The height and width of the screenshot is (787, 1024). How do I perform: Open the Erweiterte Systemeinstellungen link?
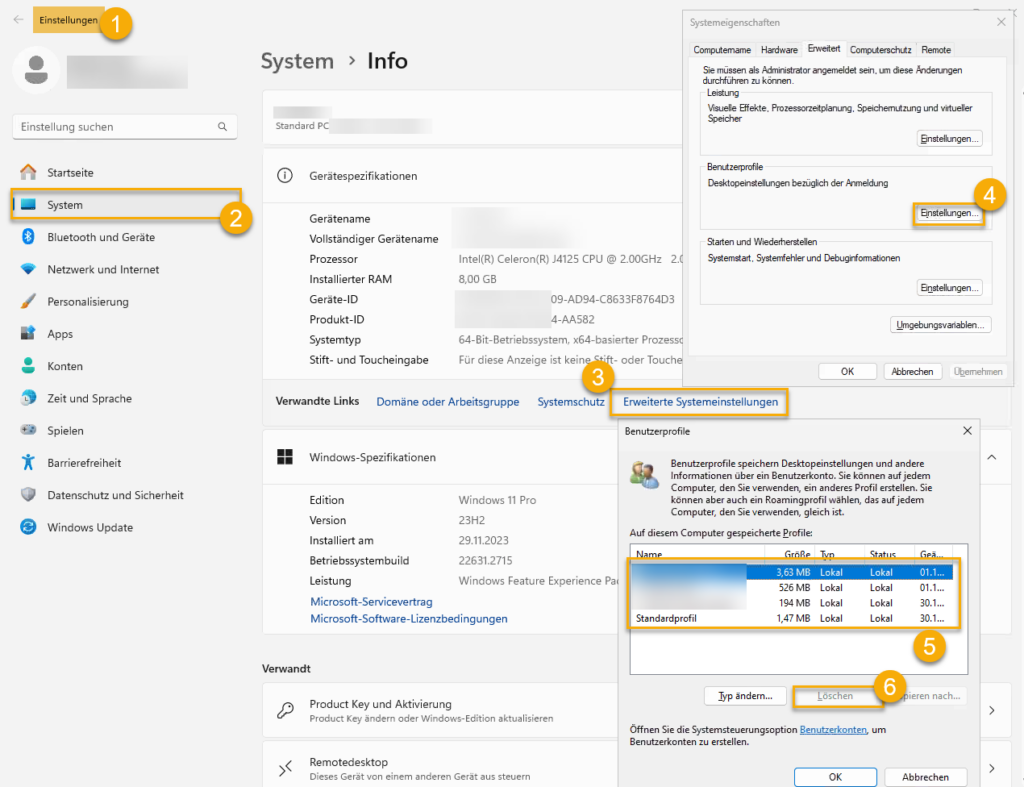(x=700, y=402)
